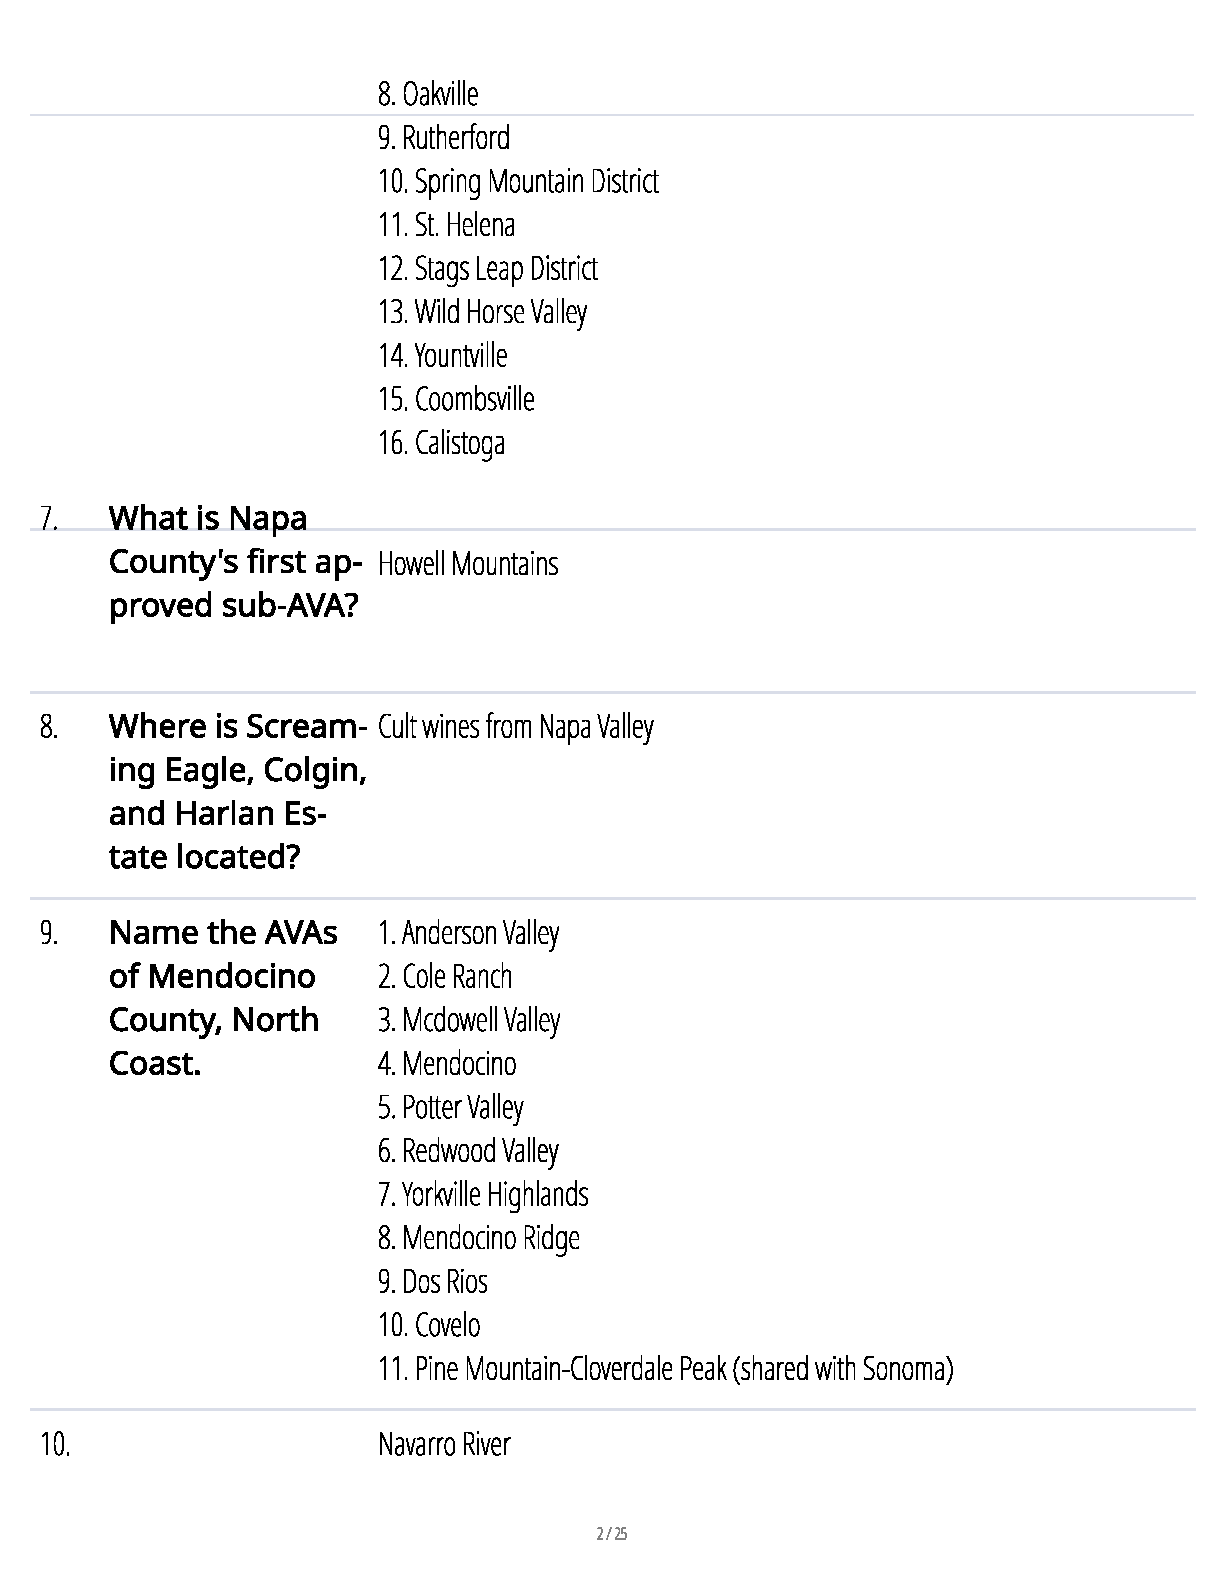Click the "8. Oakville" list entry
Screen dimensions: 1224x1584
(x=428, y=94)
